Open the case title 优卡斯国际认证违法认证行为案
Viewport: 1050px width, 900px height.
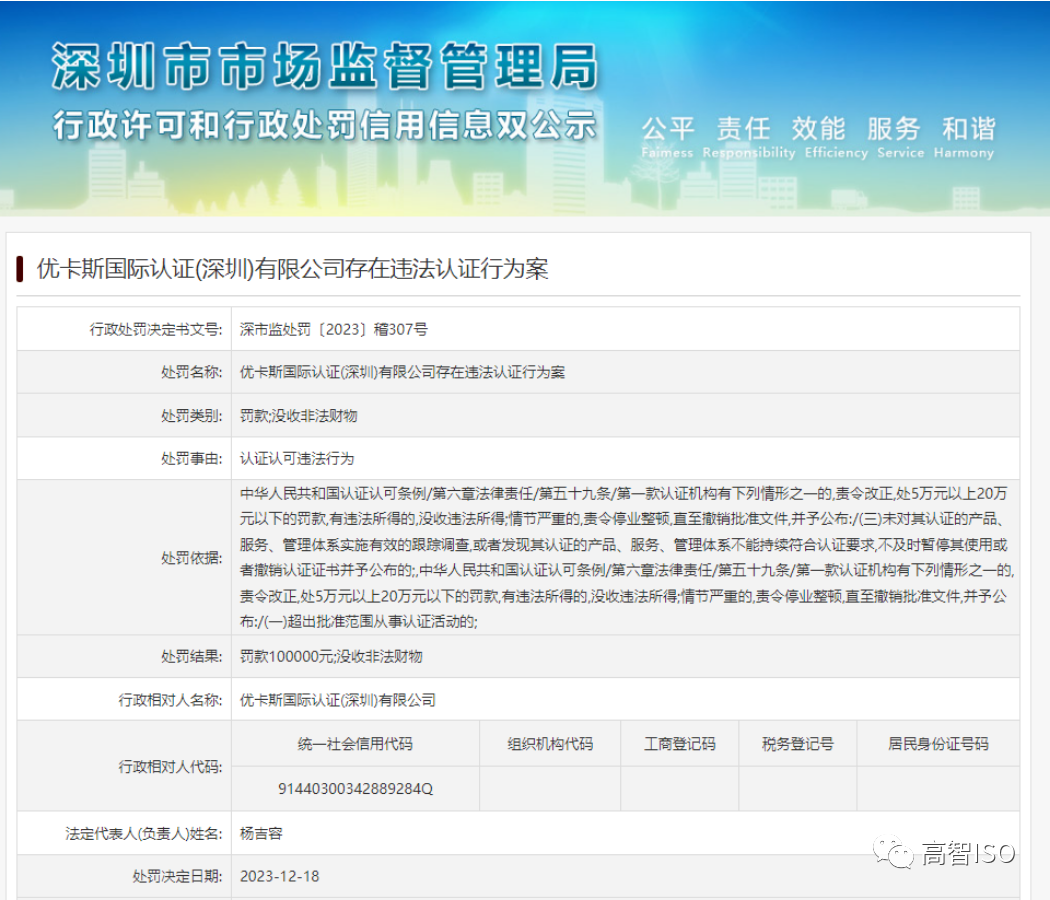tap(290, 268)
